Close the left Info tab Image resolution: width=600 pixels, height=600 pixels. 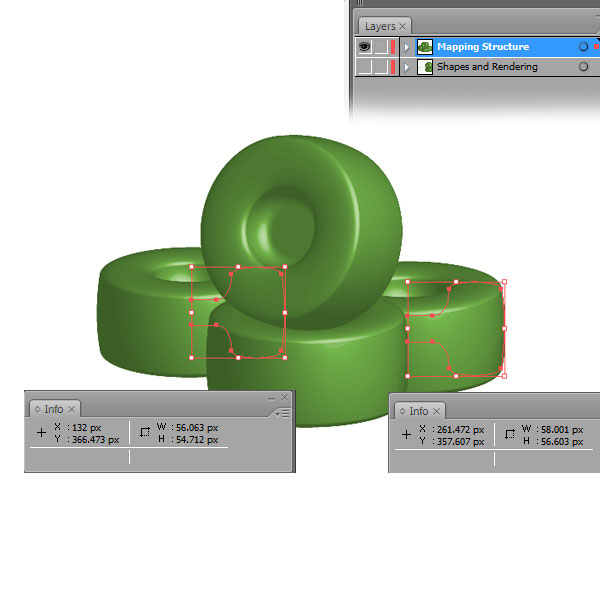(x=72, y=409)
